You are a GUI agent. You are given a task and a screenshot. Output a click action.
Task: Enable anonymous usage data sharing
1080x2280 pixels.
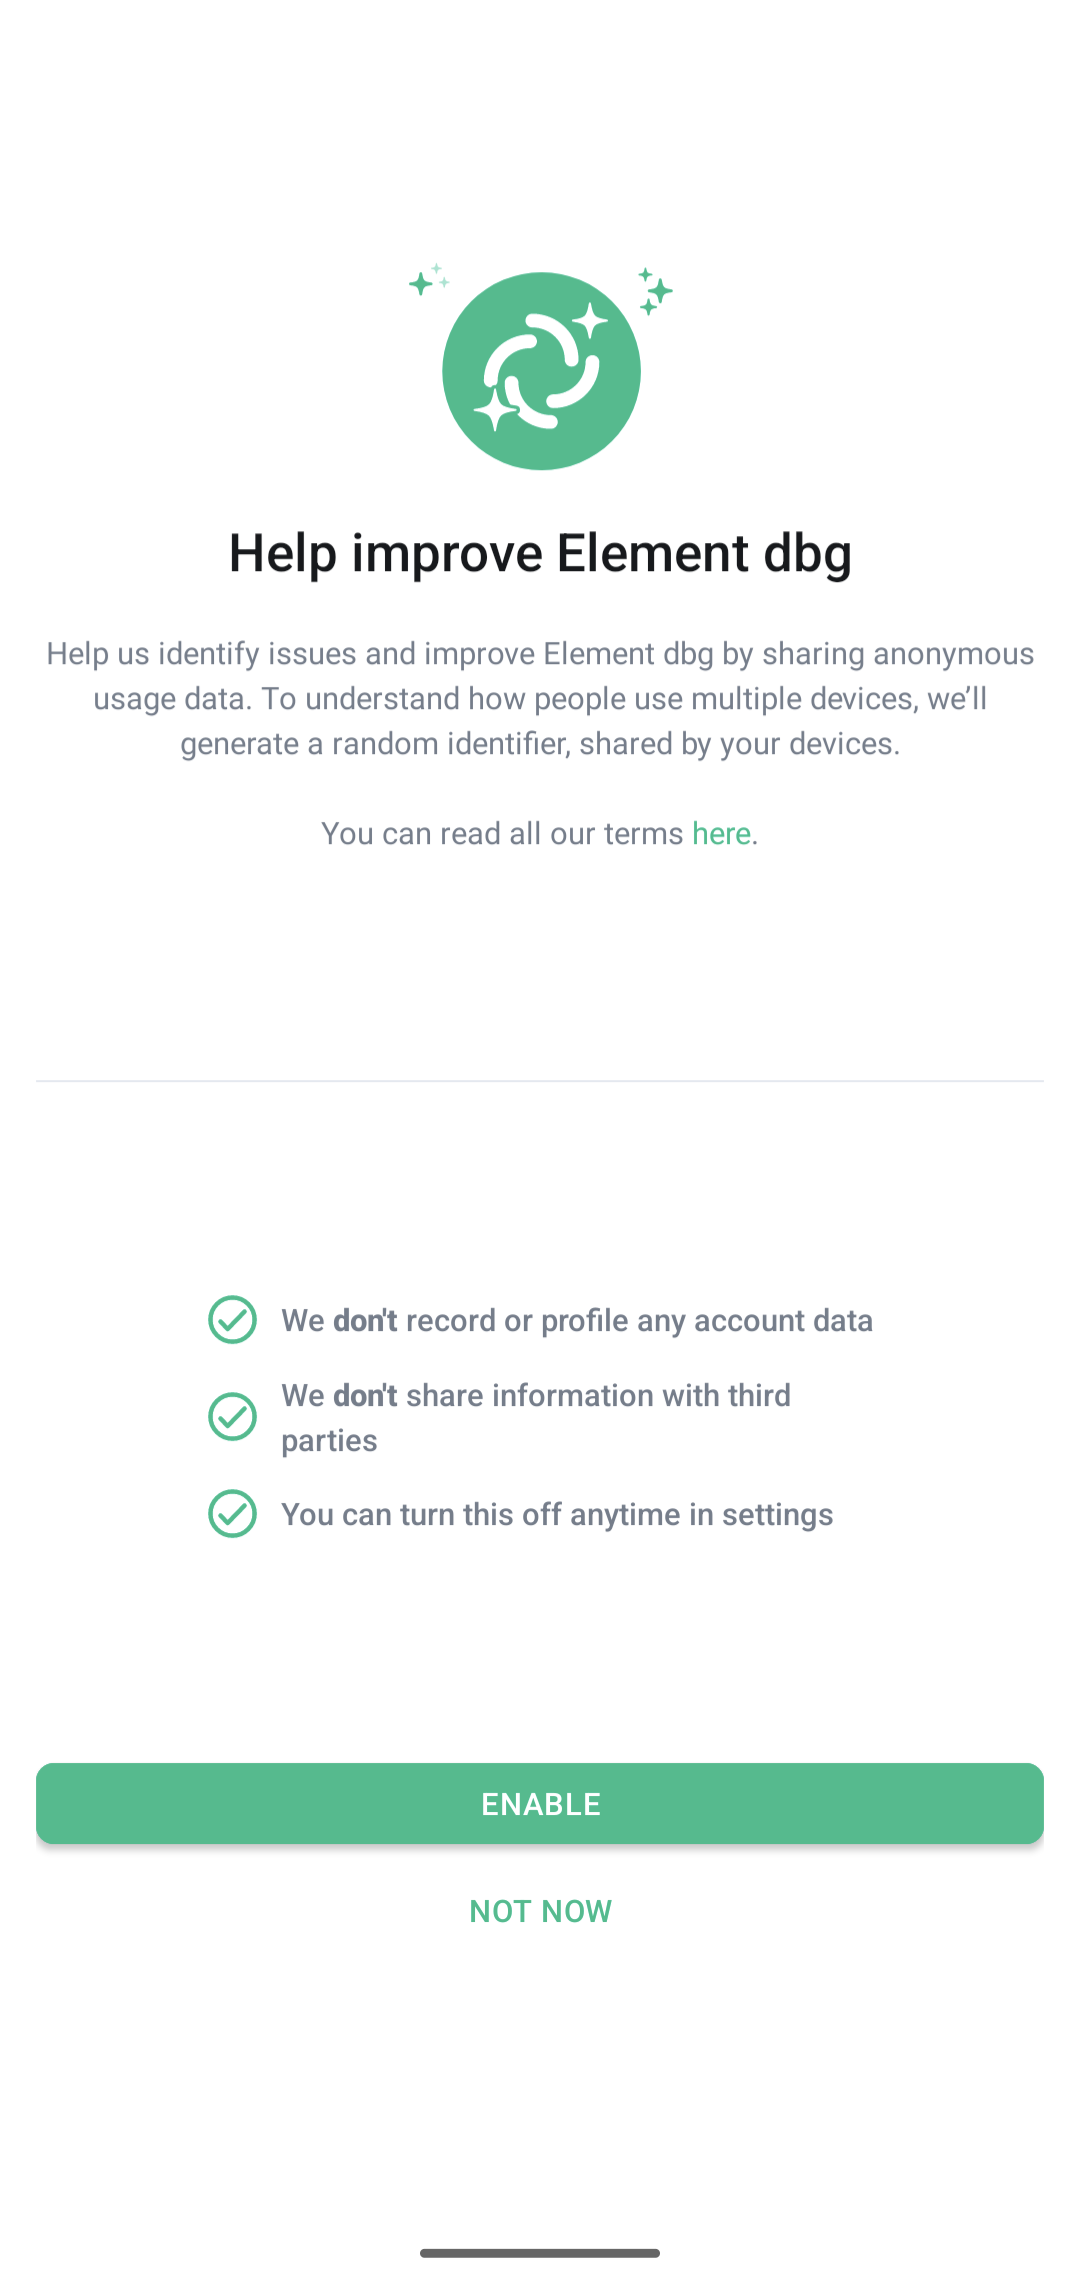(540, 1803)
